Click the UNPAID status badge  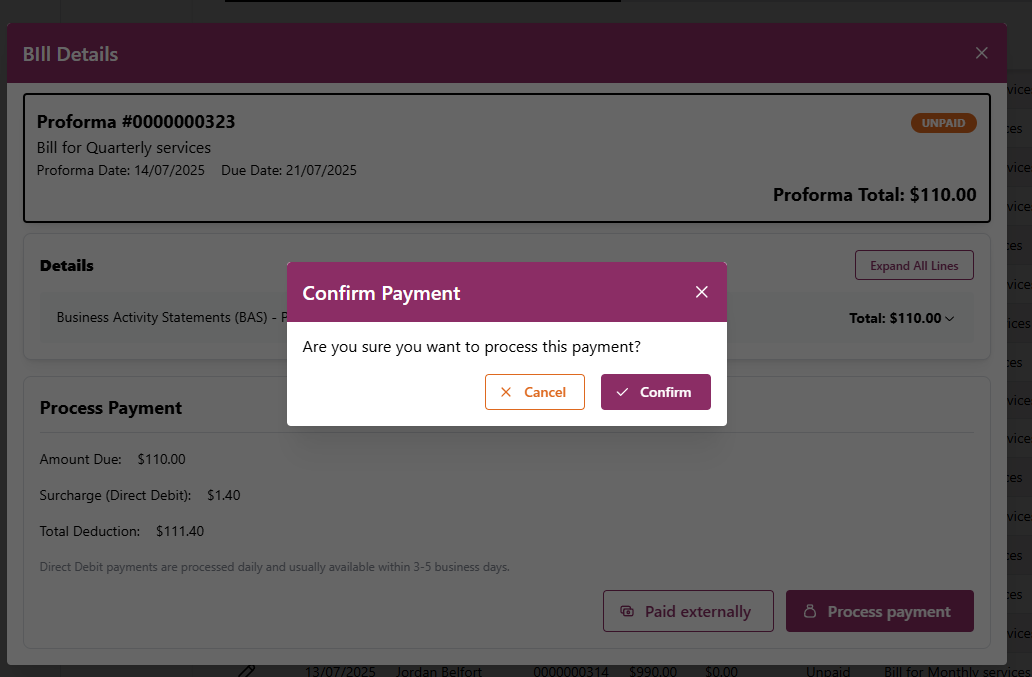coord(943,123)
